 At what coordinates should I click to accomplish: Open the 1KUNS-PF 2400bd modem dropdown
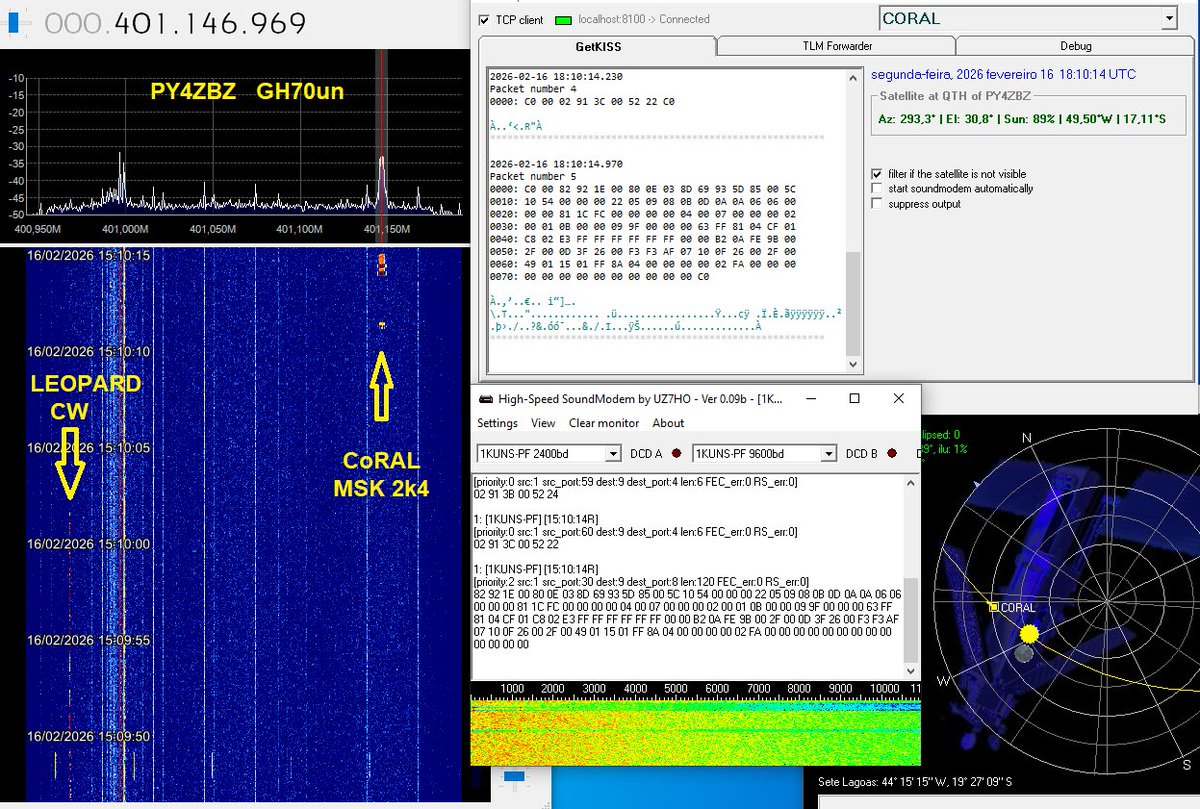613,454
